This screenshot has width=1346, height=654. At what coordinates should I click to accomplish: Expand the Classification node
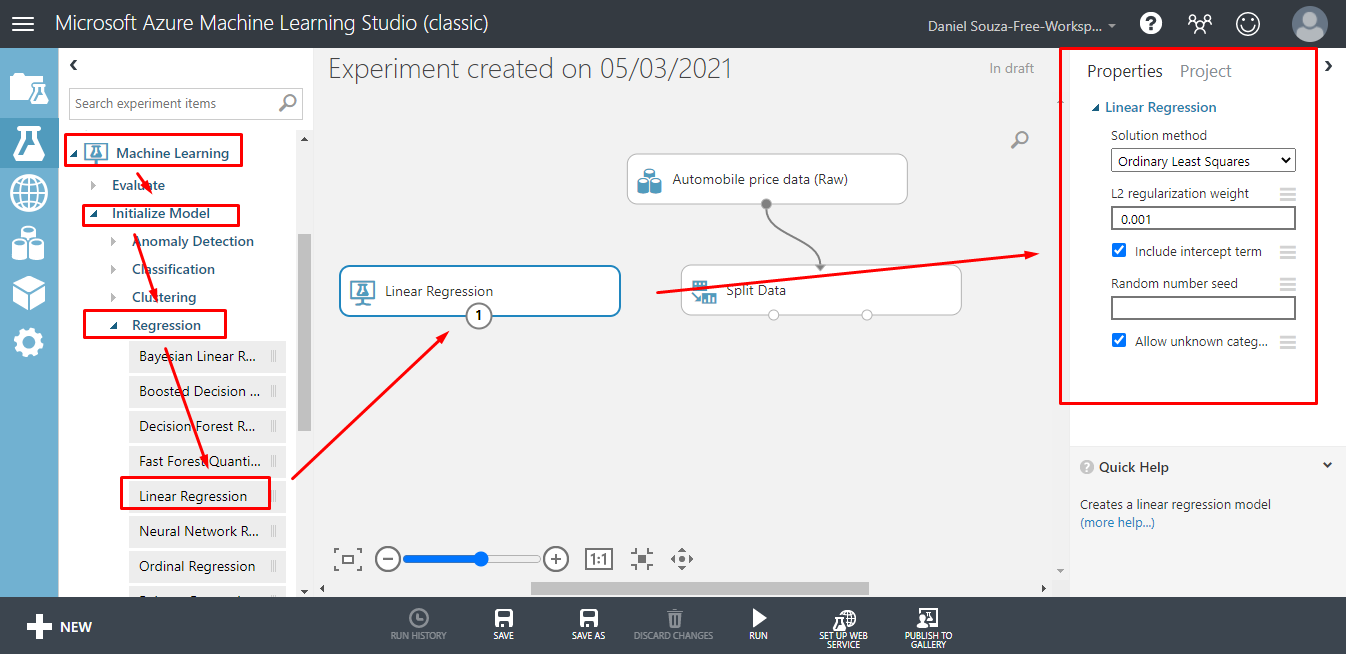coord(113,269)
